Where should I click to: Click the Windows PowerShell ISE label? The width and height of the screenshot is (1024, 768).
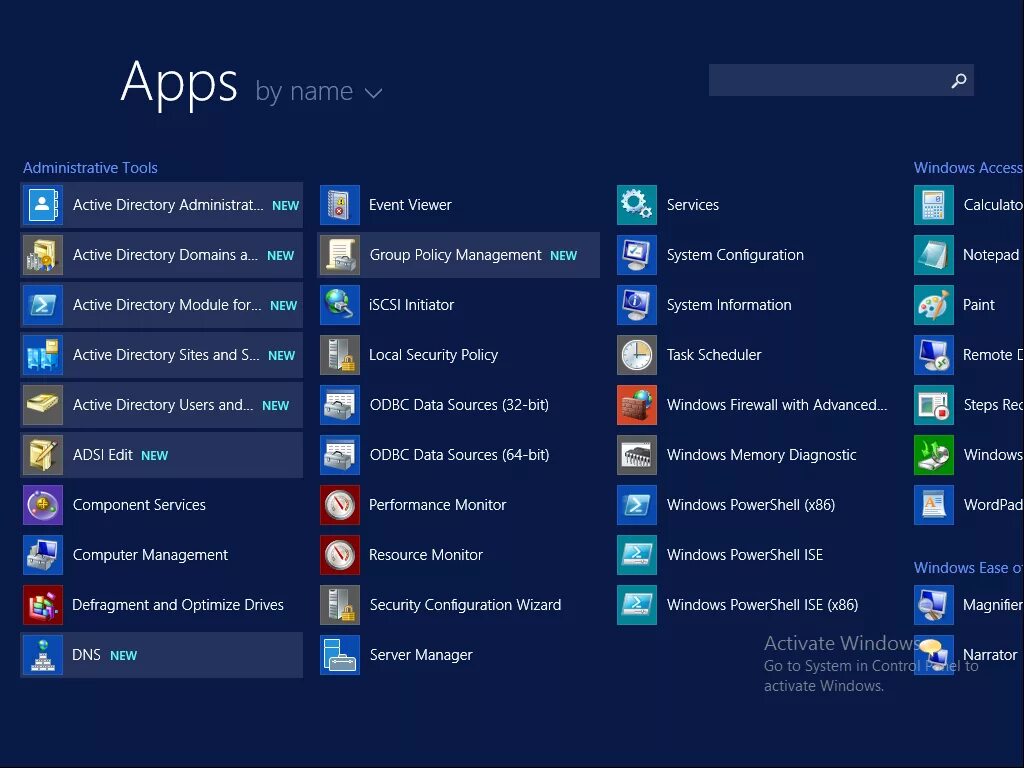coord(744,554)
